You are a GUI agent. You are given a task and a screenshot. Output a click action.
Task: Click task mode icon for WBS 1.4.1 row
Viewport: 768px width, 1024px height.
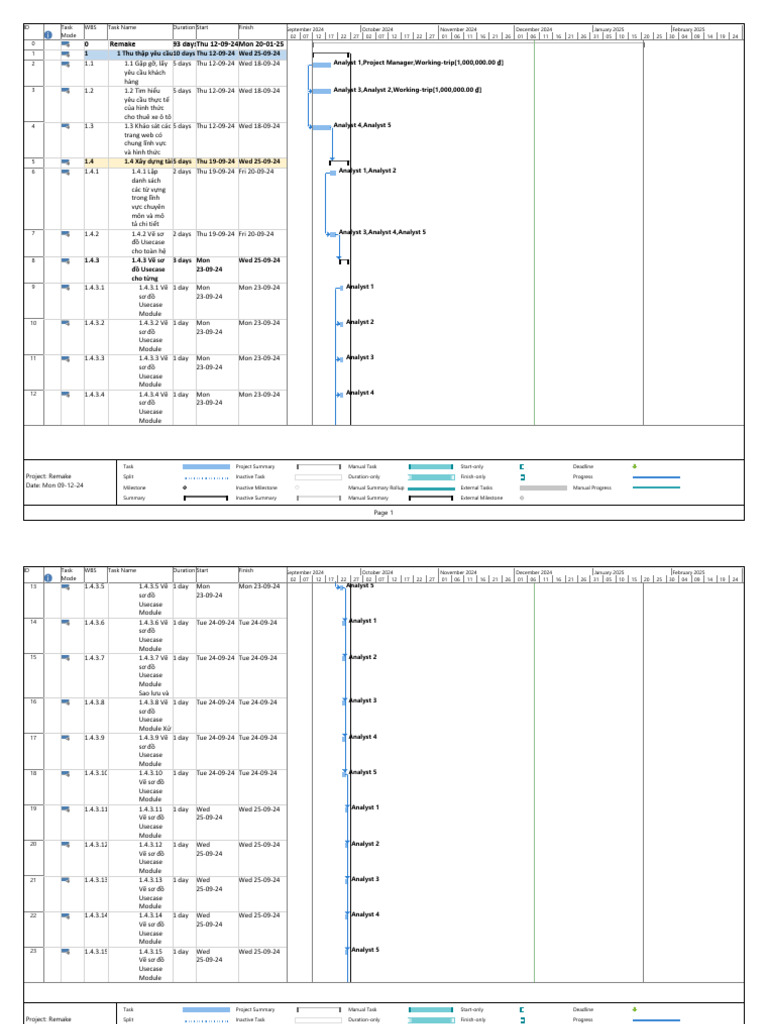pos(66,172)
